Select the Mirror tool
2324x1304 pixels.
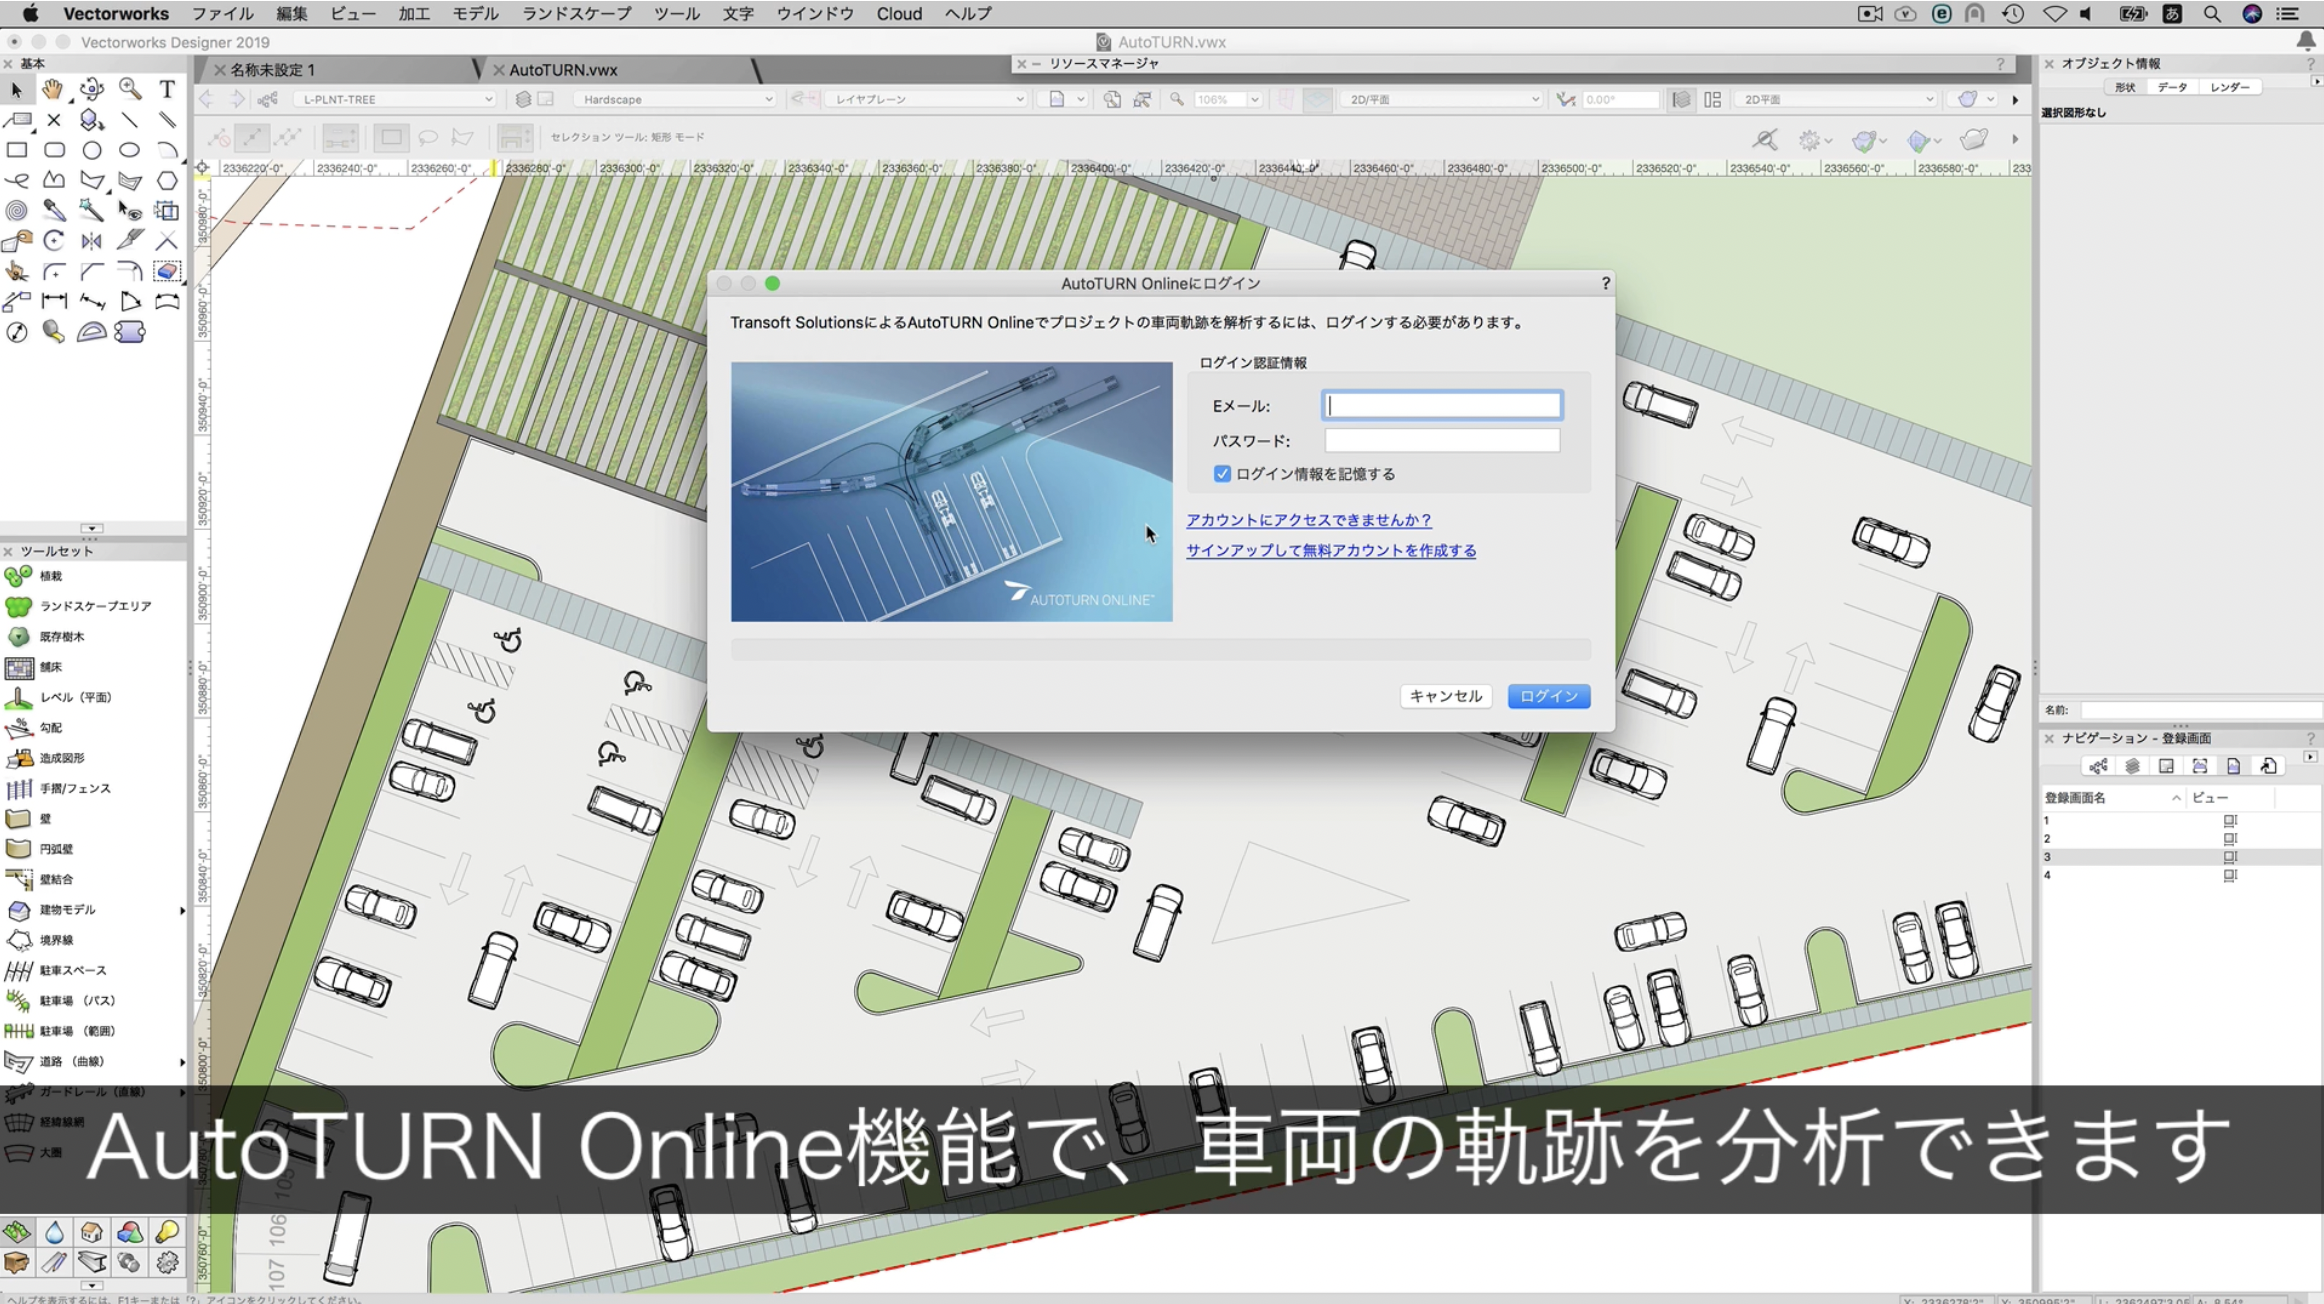coord(91,241)
